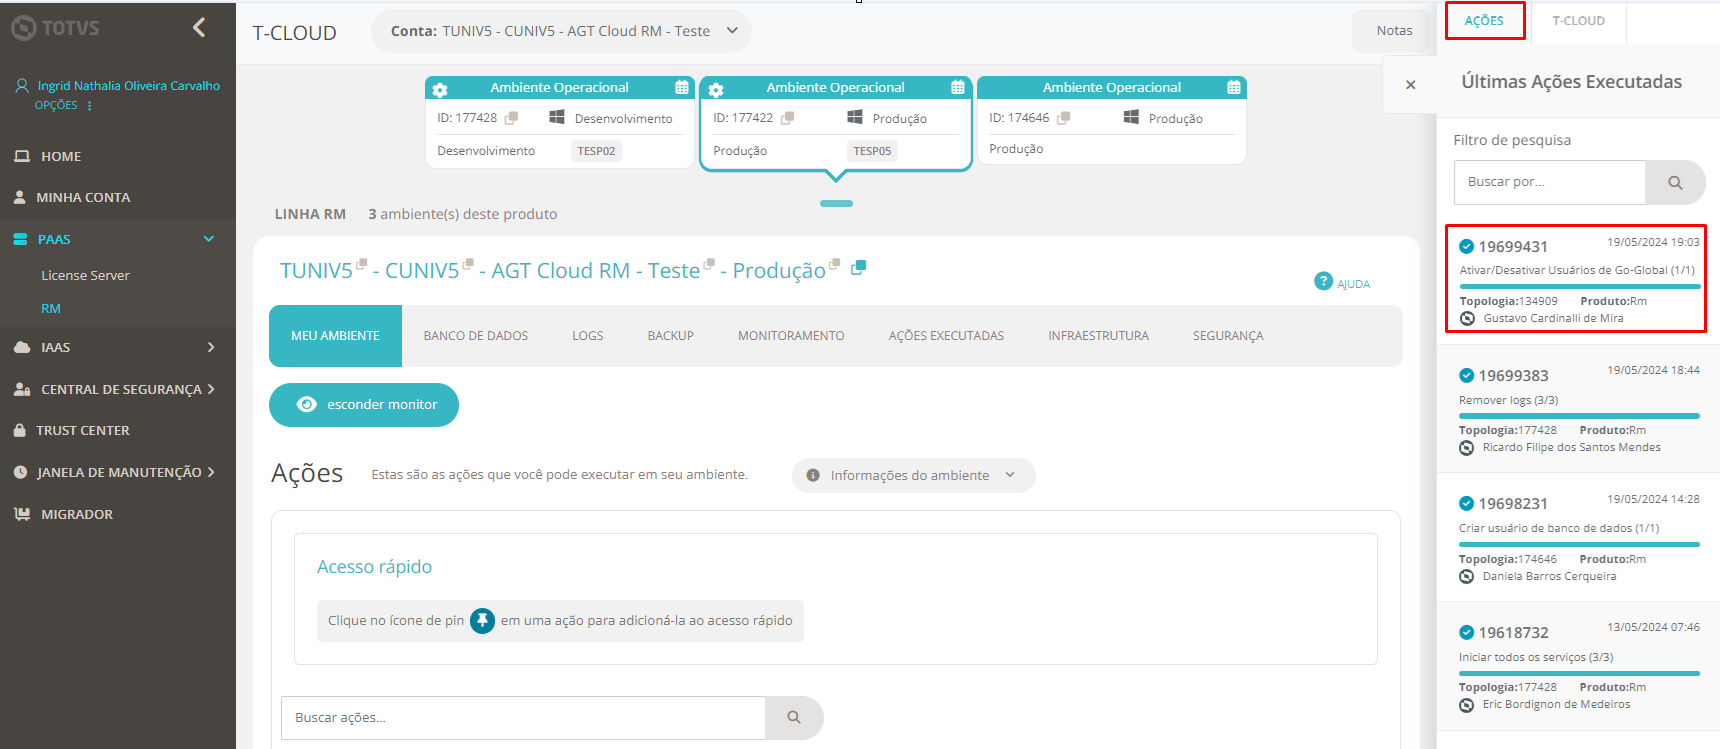Click TESP05 tag on Produção card
The image size is (1720, 749).
click(x=872, y=151)
